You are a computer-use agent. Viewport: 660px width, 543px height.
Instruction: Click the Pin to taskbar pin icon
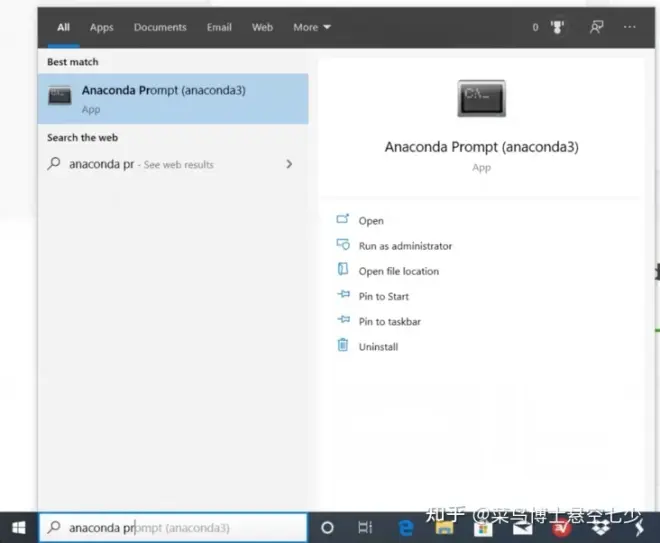point(343,319)
